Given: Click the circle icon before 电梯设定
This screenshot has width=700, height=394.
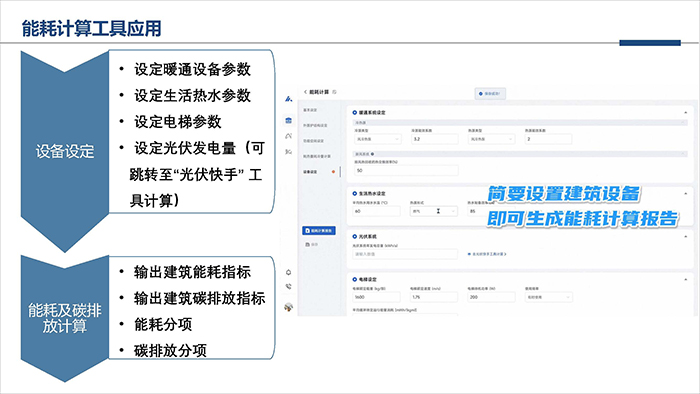Looking at the screenshot, I should (x=354, y=279).
